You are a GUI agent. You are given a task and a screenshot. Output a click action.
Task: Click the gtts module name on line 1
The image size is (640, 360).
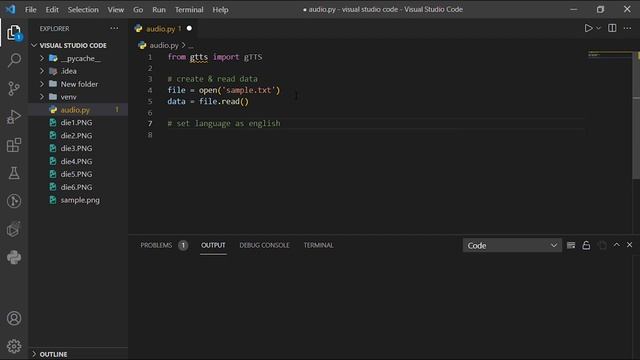coord(199,57)
